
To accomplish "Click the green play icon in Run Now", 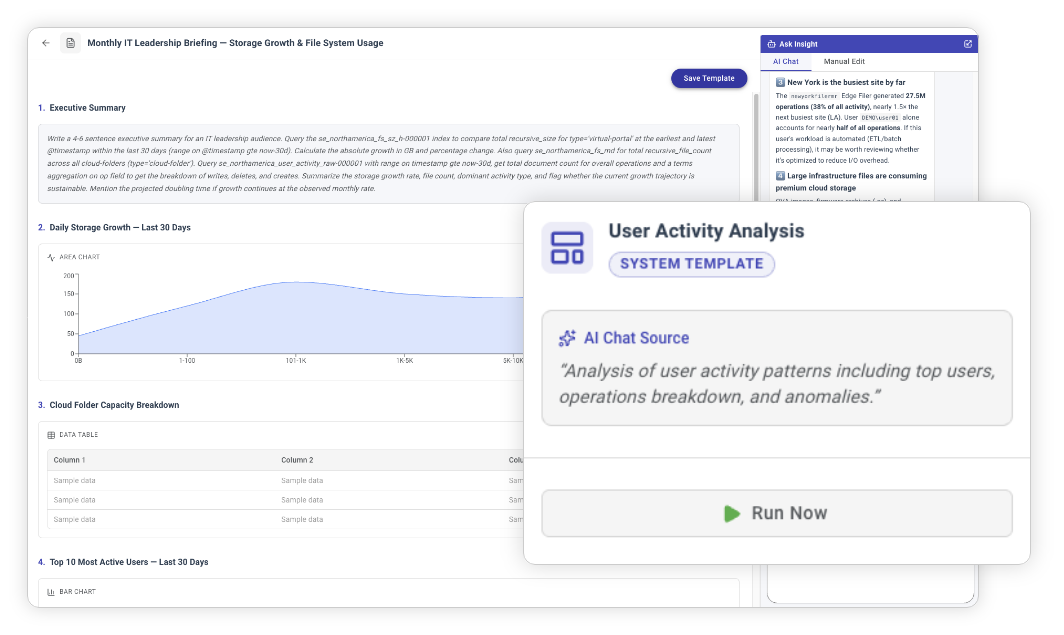I will [732, 514].
